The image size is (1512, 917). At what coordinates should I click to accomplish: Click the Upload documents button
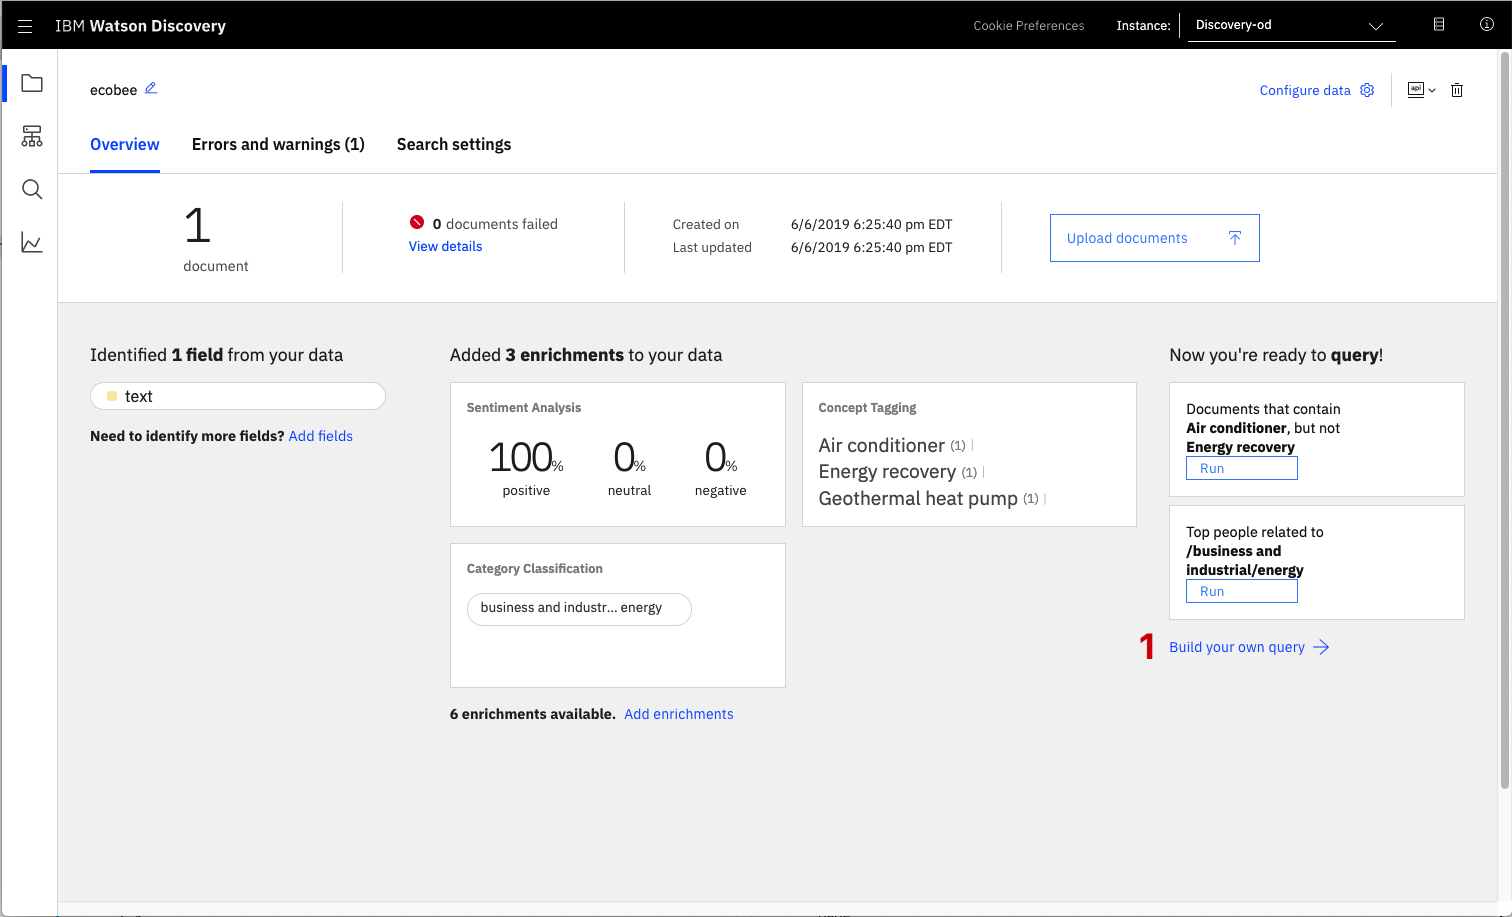(1155, 238)
